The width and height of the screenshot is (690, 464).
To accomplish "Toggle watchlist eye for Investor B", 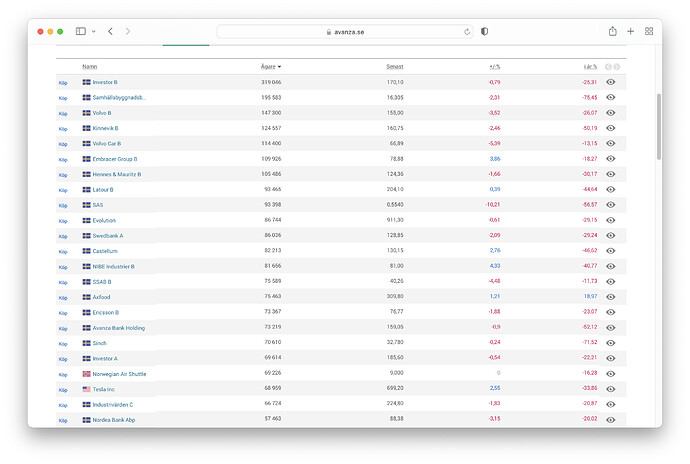I will 610,82.
